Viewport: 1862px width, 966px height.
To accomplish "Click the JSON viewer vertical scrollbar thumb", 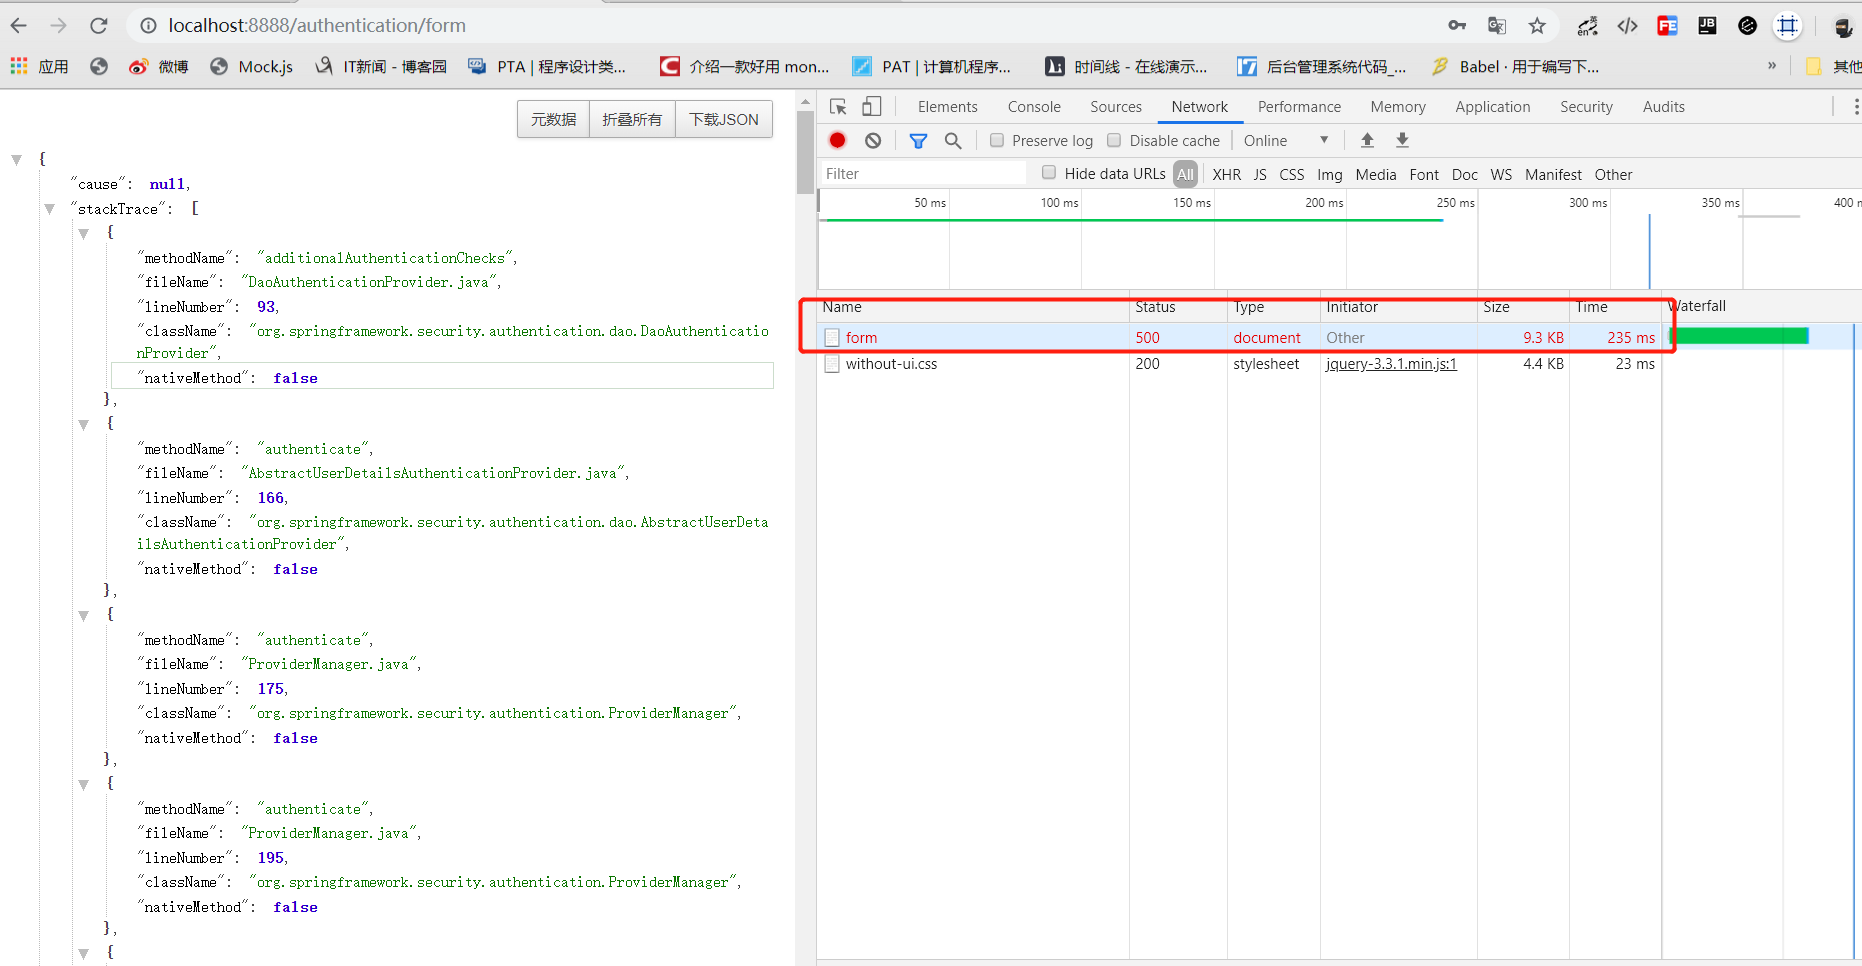I will coord(805,152).
